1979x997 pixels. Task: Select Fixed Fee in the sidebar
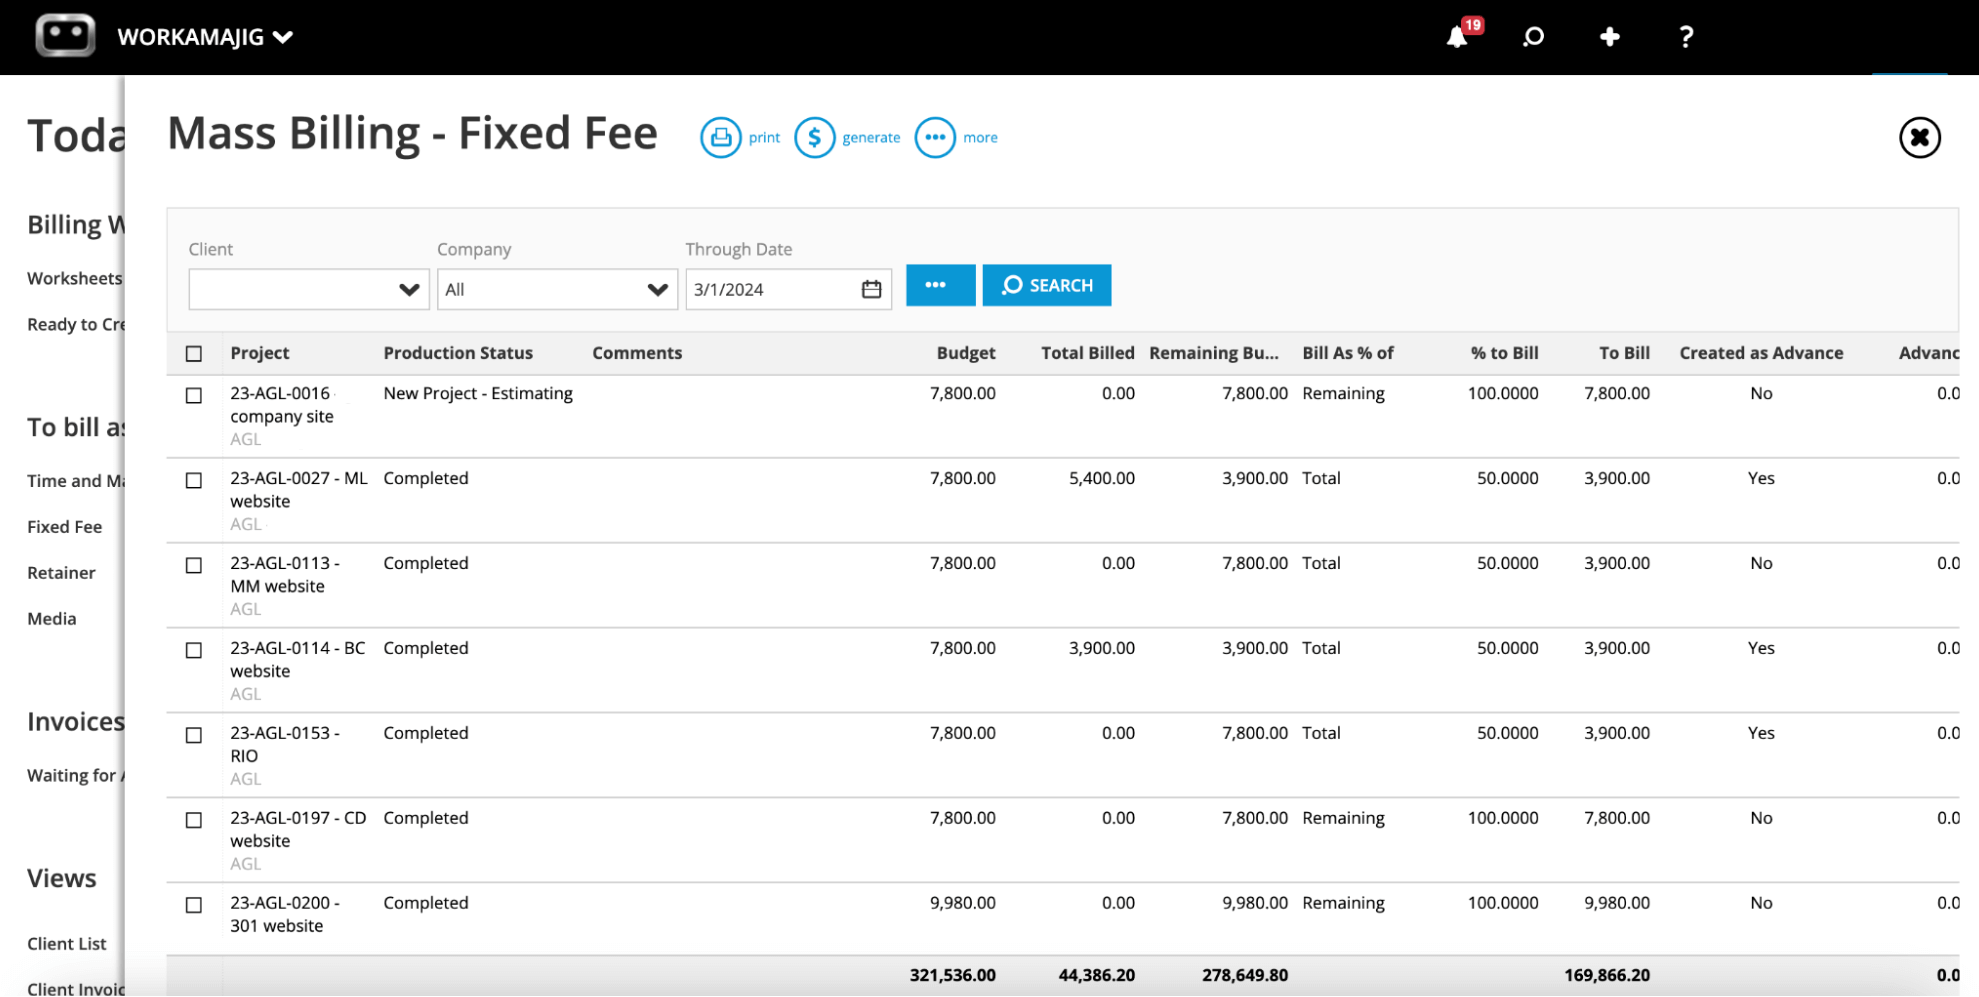point(64,526)
